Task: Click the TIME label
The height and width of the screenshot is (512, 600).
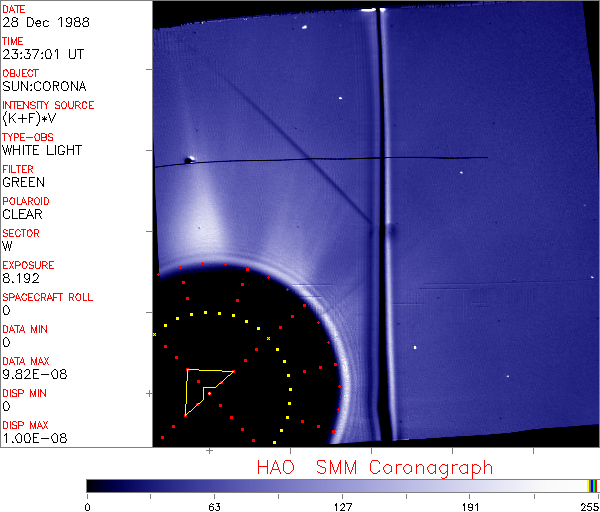Action: (13, 41)
